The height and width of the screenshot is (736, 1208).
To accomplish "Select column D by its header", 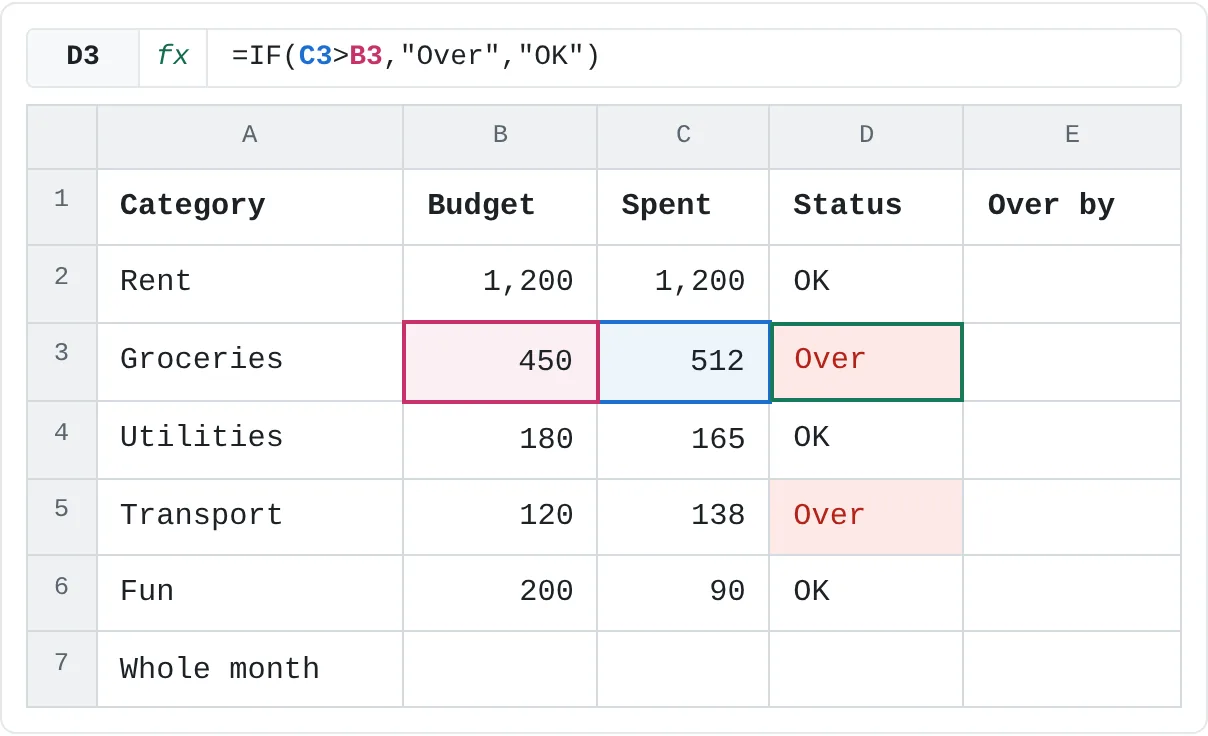I will (866, 136).
